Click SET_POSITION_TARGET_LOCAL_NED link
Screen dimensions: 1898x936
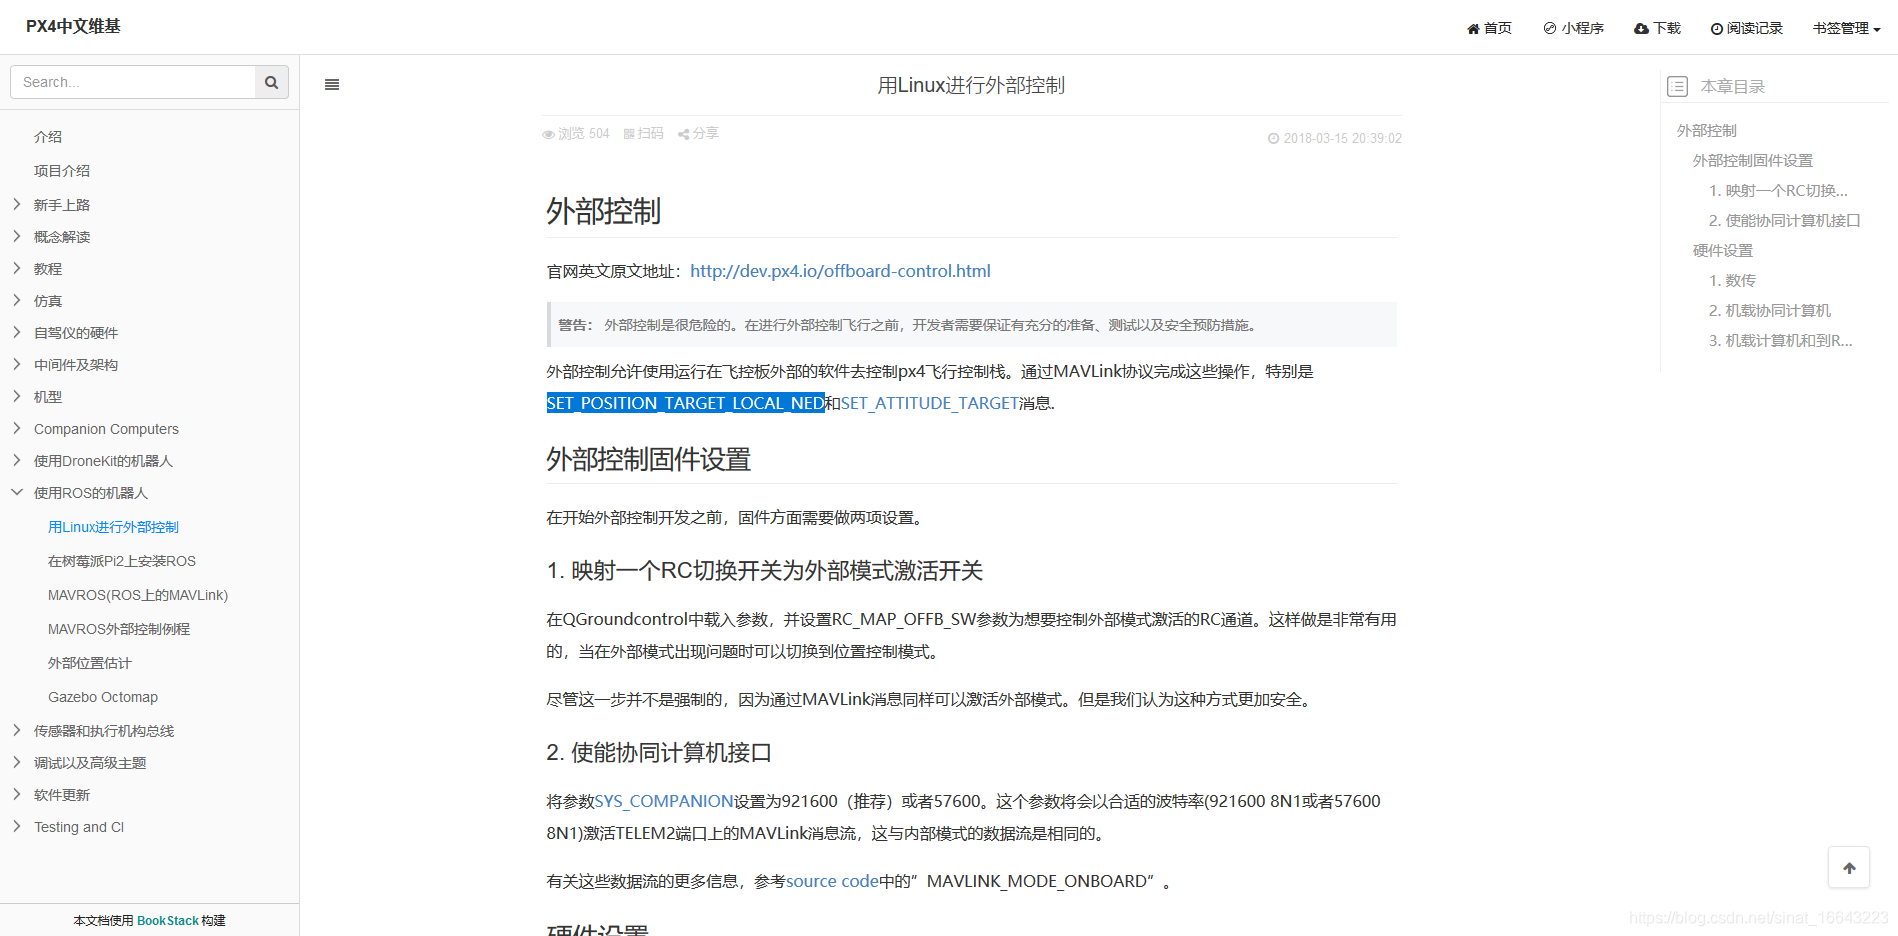685,403
